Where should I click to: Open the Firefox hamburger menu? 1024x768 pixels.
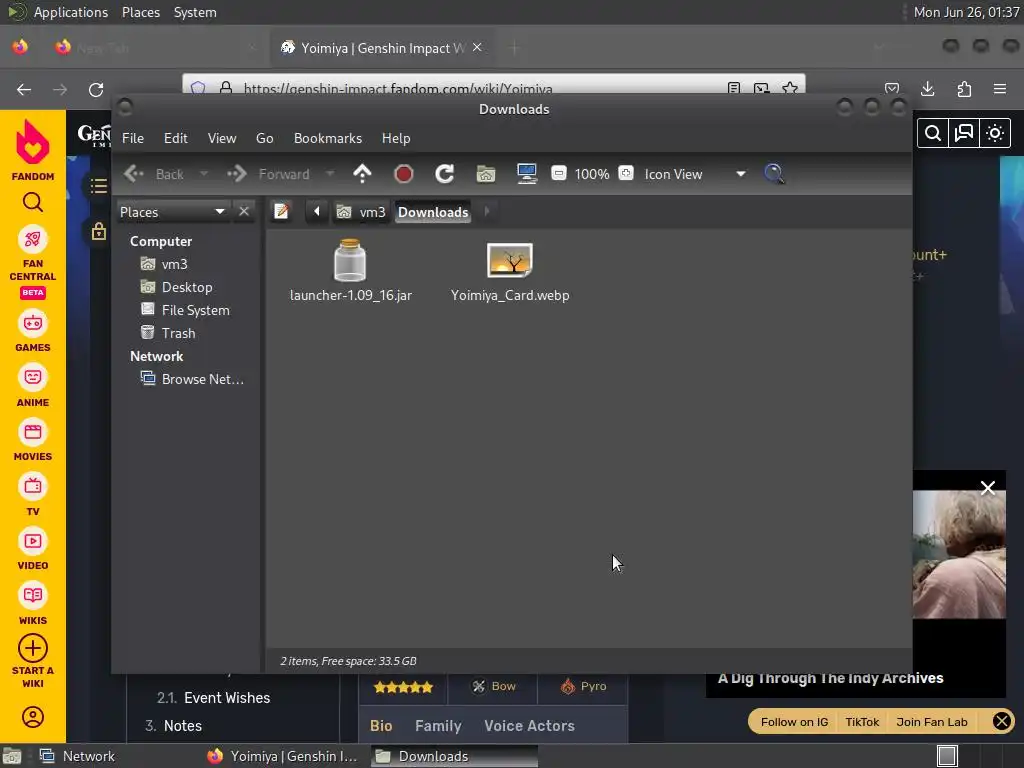pos(999,89)
